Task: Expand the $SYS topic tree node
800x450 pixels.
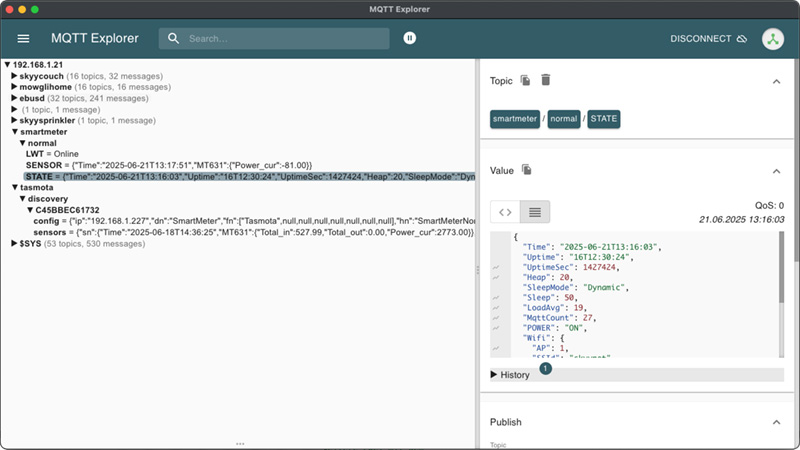Action: tap(14, 242)
